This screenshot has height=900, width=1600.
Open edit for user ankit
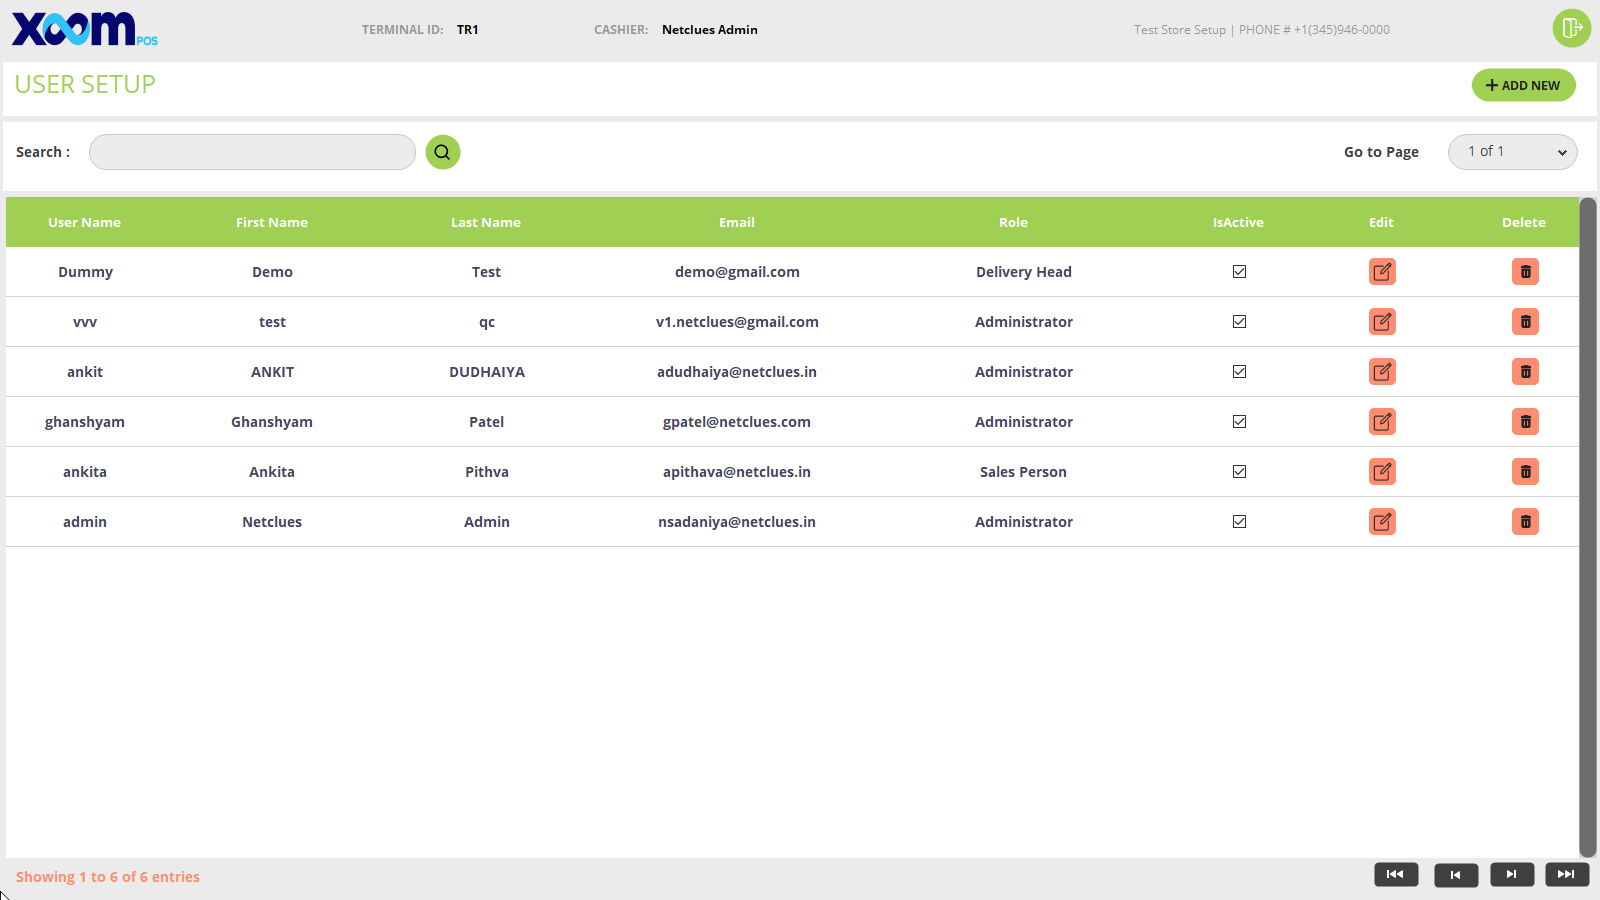[1382, 372]
